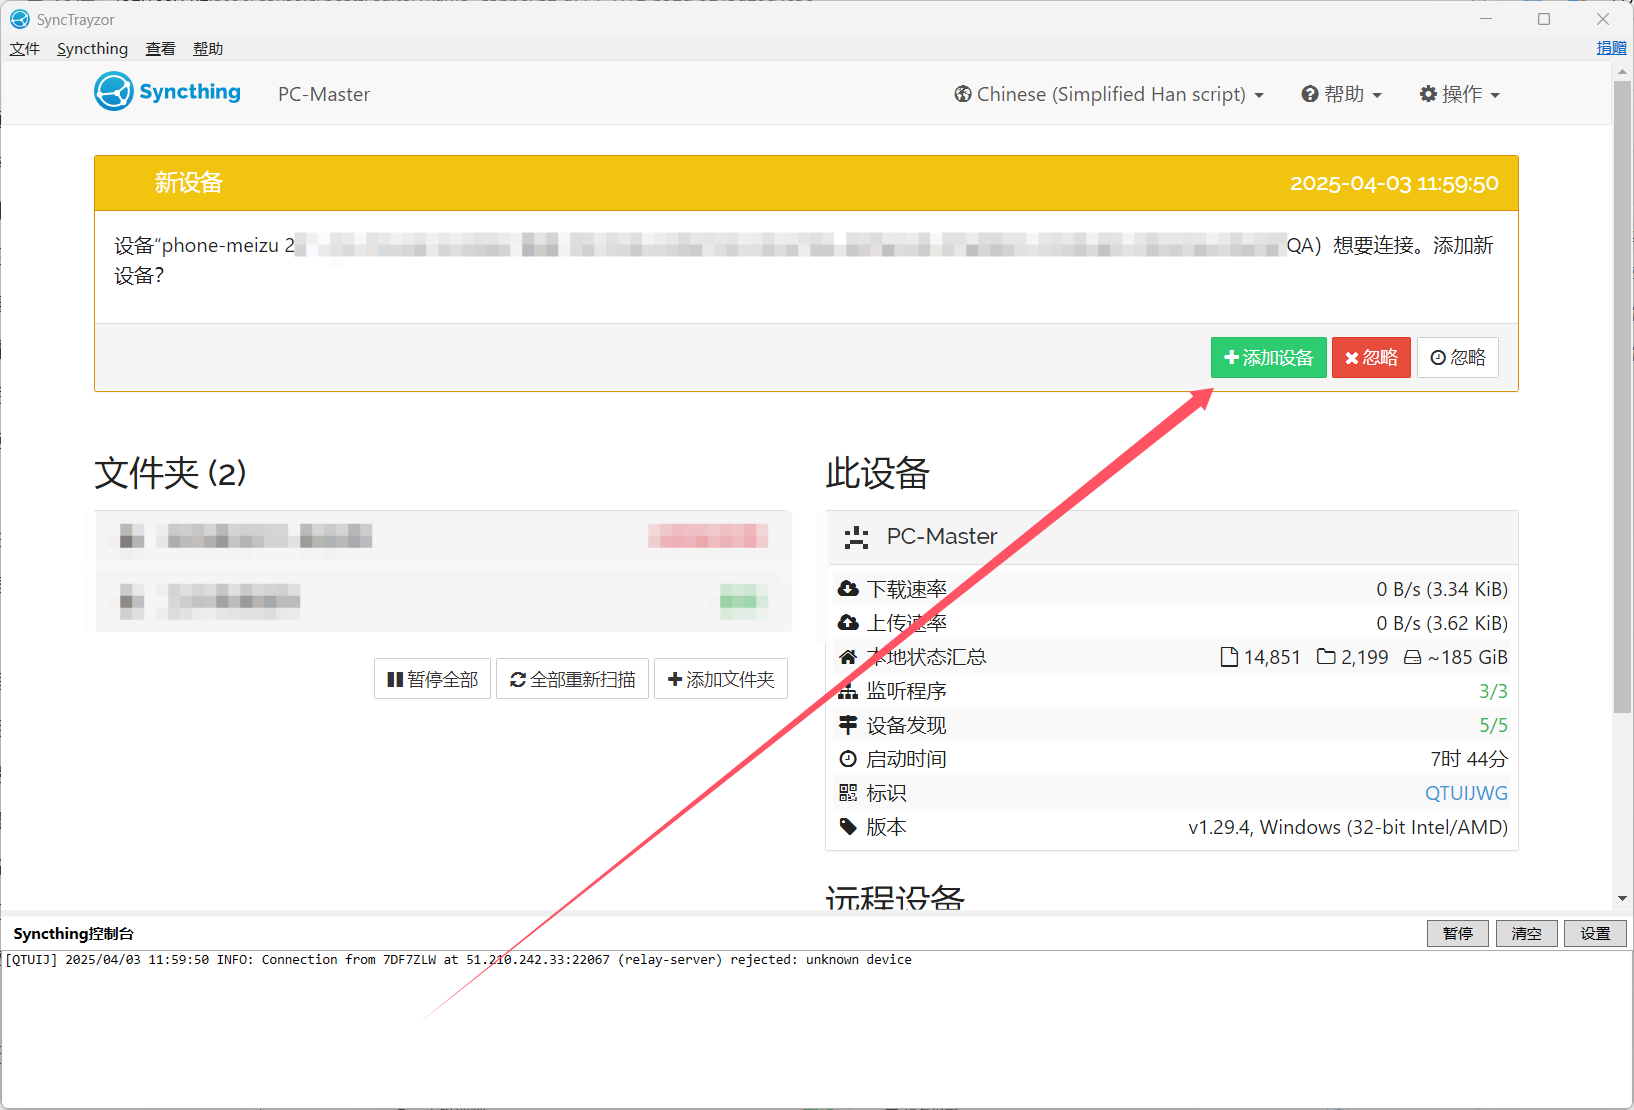Image resolution: width=1634 pixels, height=1110 pixels.
Task: Open the 帮助 menu in the menu bar
Action: tap(208, 49)
